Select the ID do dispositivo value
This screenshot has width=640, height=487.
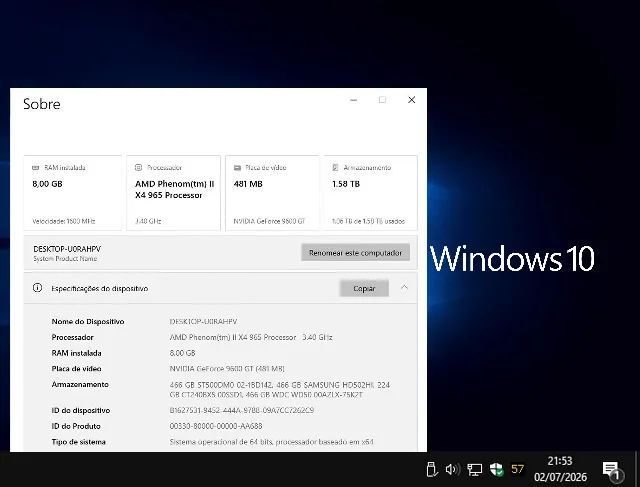click(x=242, y=410)
